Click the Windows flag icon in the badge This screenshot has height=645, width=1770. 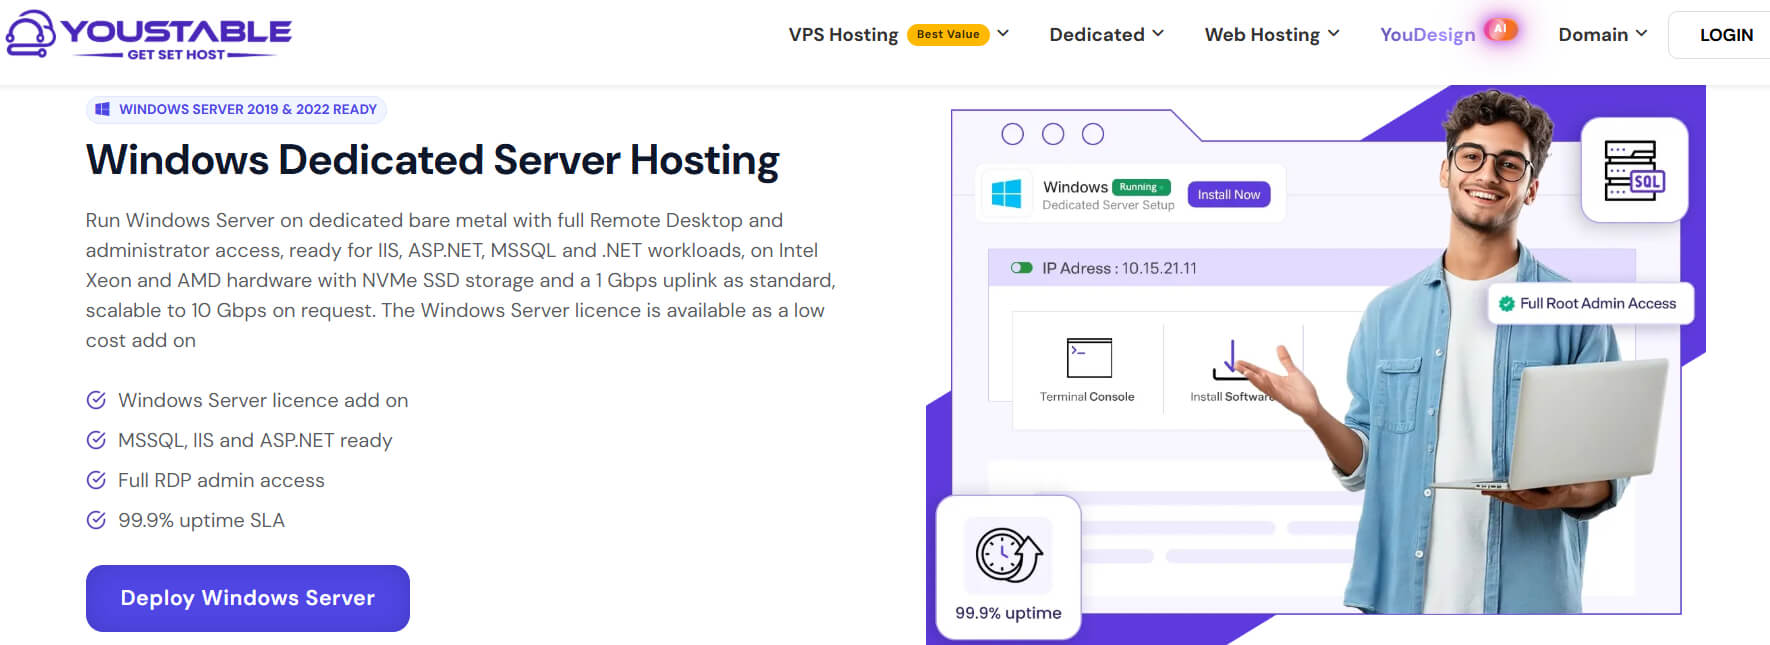coord(102,109)
